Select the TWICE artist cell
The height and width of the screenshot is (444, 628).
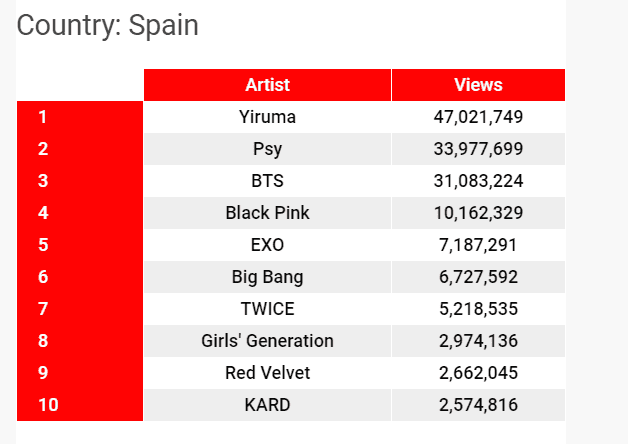(267, 309)
